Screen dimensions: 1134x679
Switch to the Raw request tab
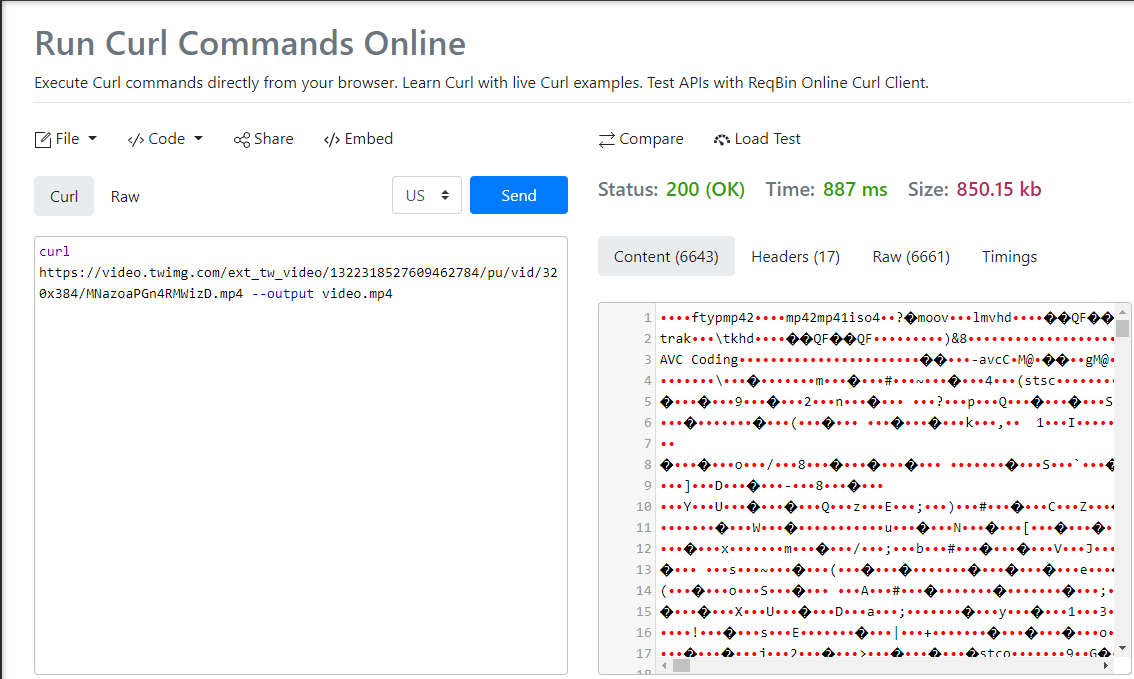point(125,196)
